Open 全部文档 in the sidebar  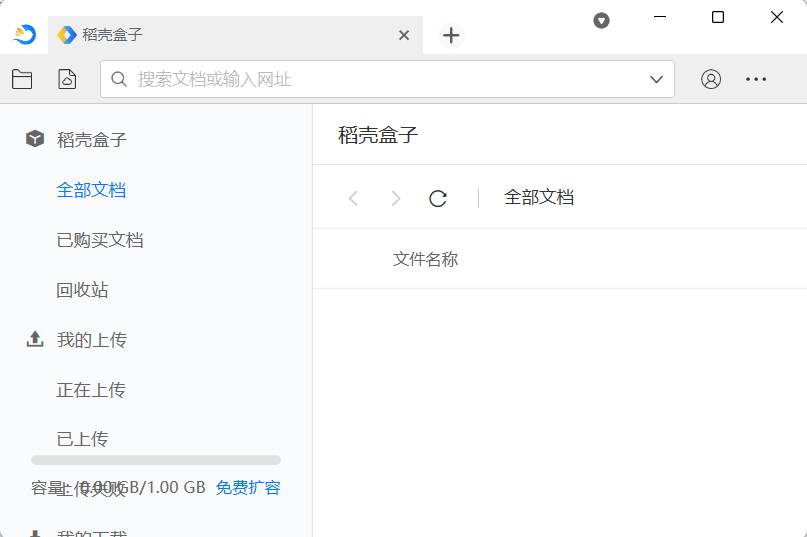(91, 190)
